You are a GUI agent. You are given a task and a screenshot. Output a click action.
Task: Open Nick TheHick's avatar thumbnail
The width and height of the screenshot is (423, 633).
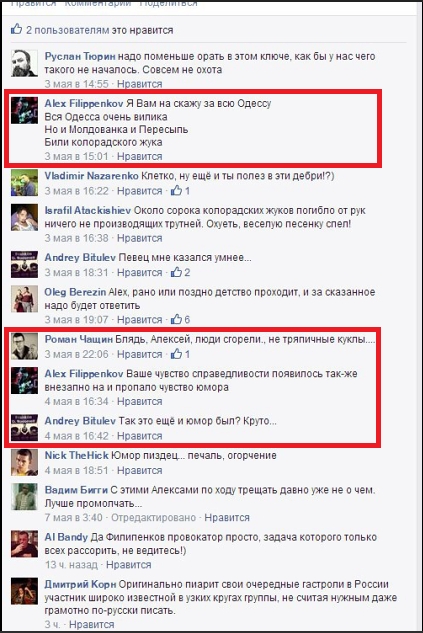[x=24, y=462]
